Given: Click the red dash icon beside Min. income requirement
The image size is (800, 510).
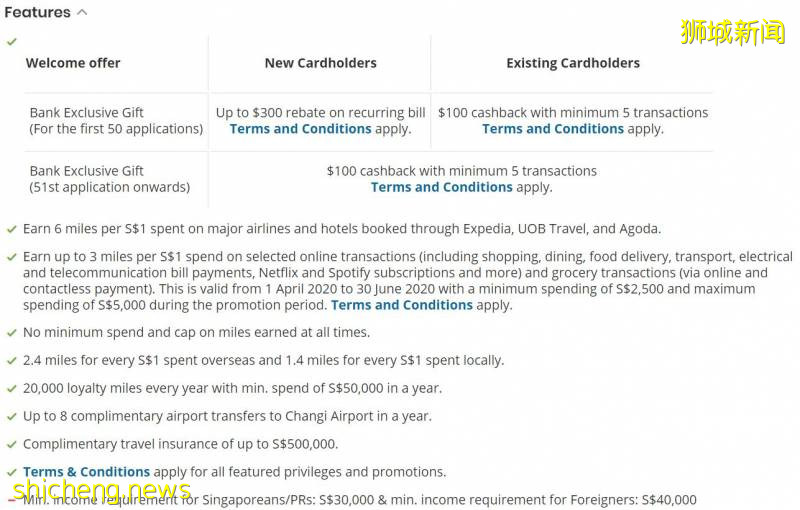Looking at the screenshot, I should (x=11, y=499).
